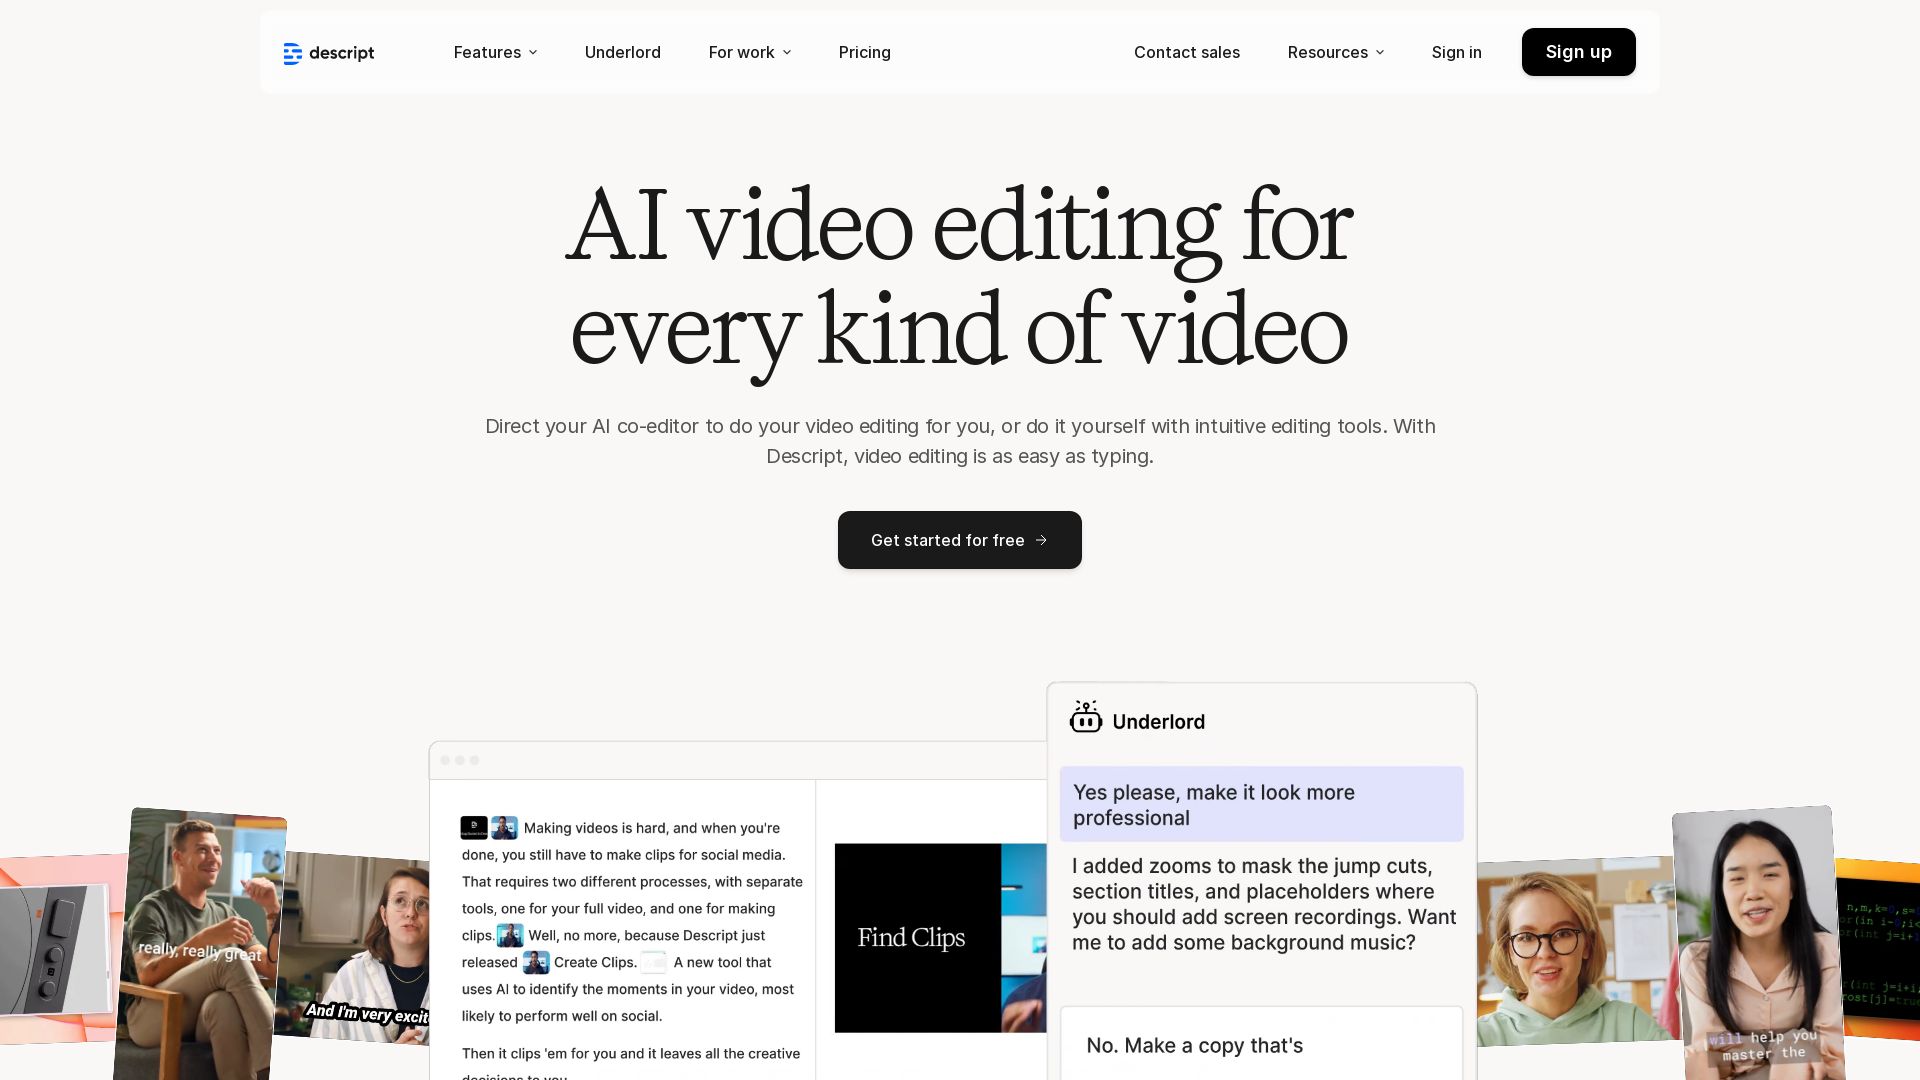The width and height of the screenshot is (1920, 1080).
Task: Expand the Resources dropdown chevron
Action: click(x=1380, y=52)
